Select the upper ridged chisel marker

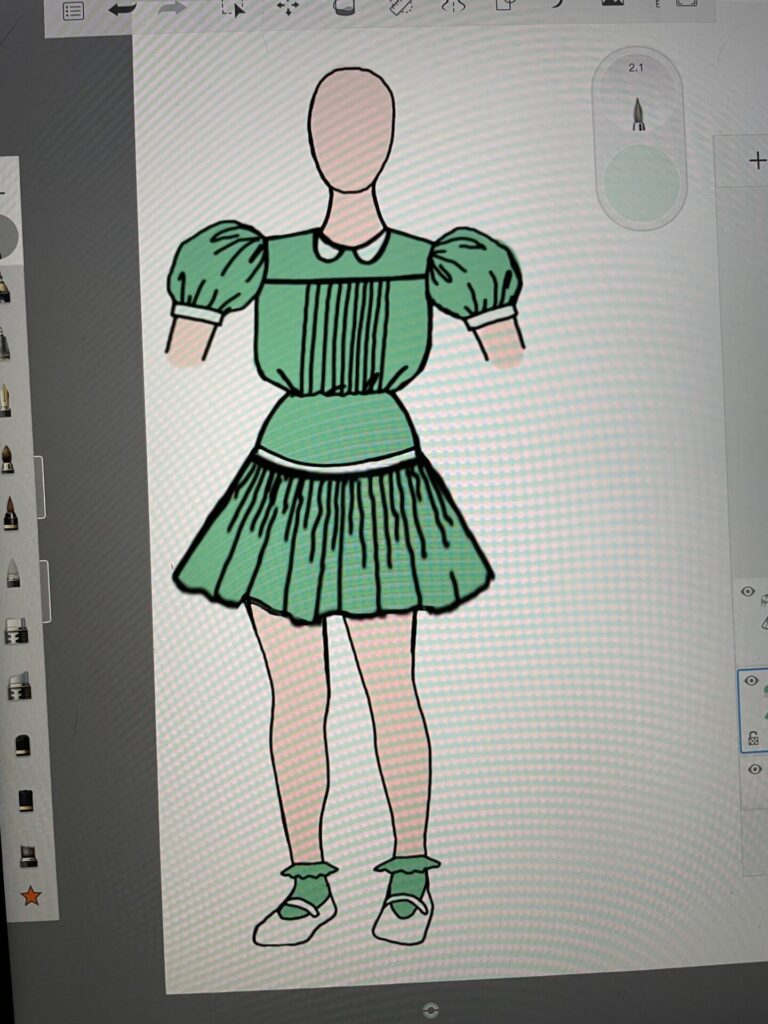pyautogui.click(x=16, y=631)
